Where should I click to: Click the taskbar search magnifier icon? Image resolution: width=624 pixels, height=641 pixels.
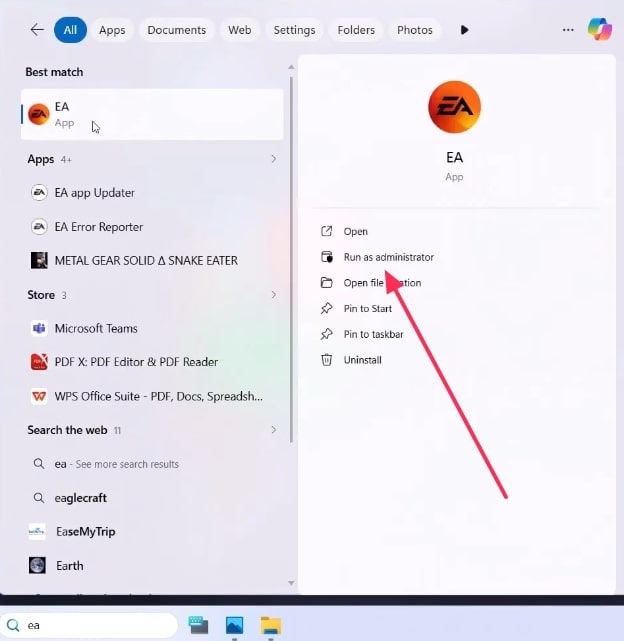(x=13, y=625)
